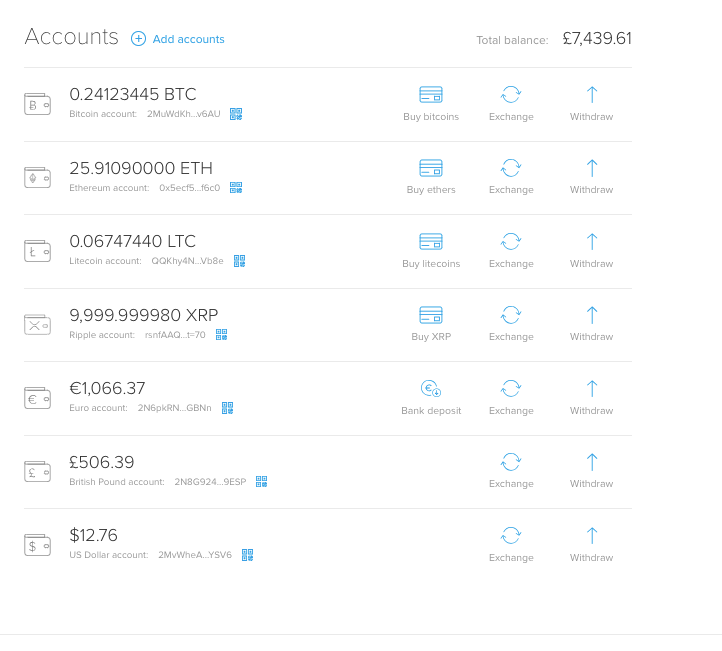The width and height of the screenshot is (722, 651).
Task: Click the Buy bitcoins label
Action: point(431,117)
